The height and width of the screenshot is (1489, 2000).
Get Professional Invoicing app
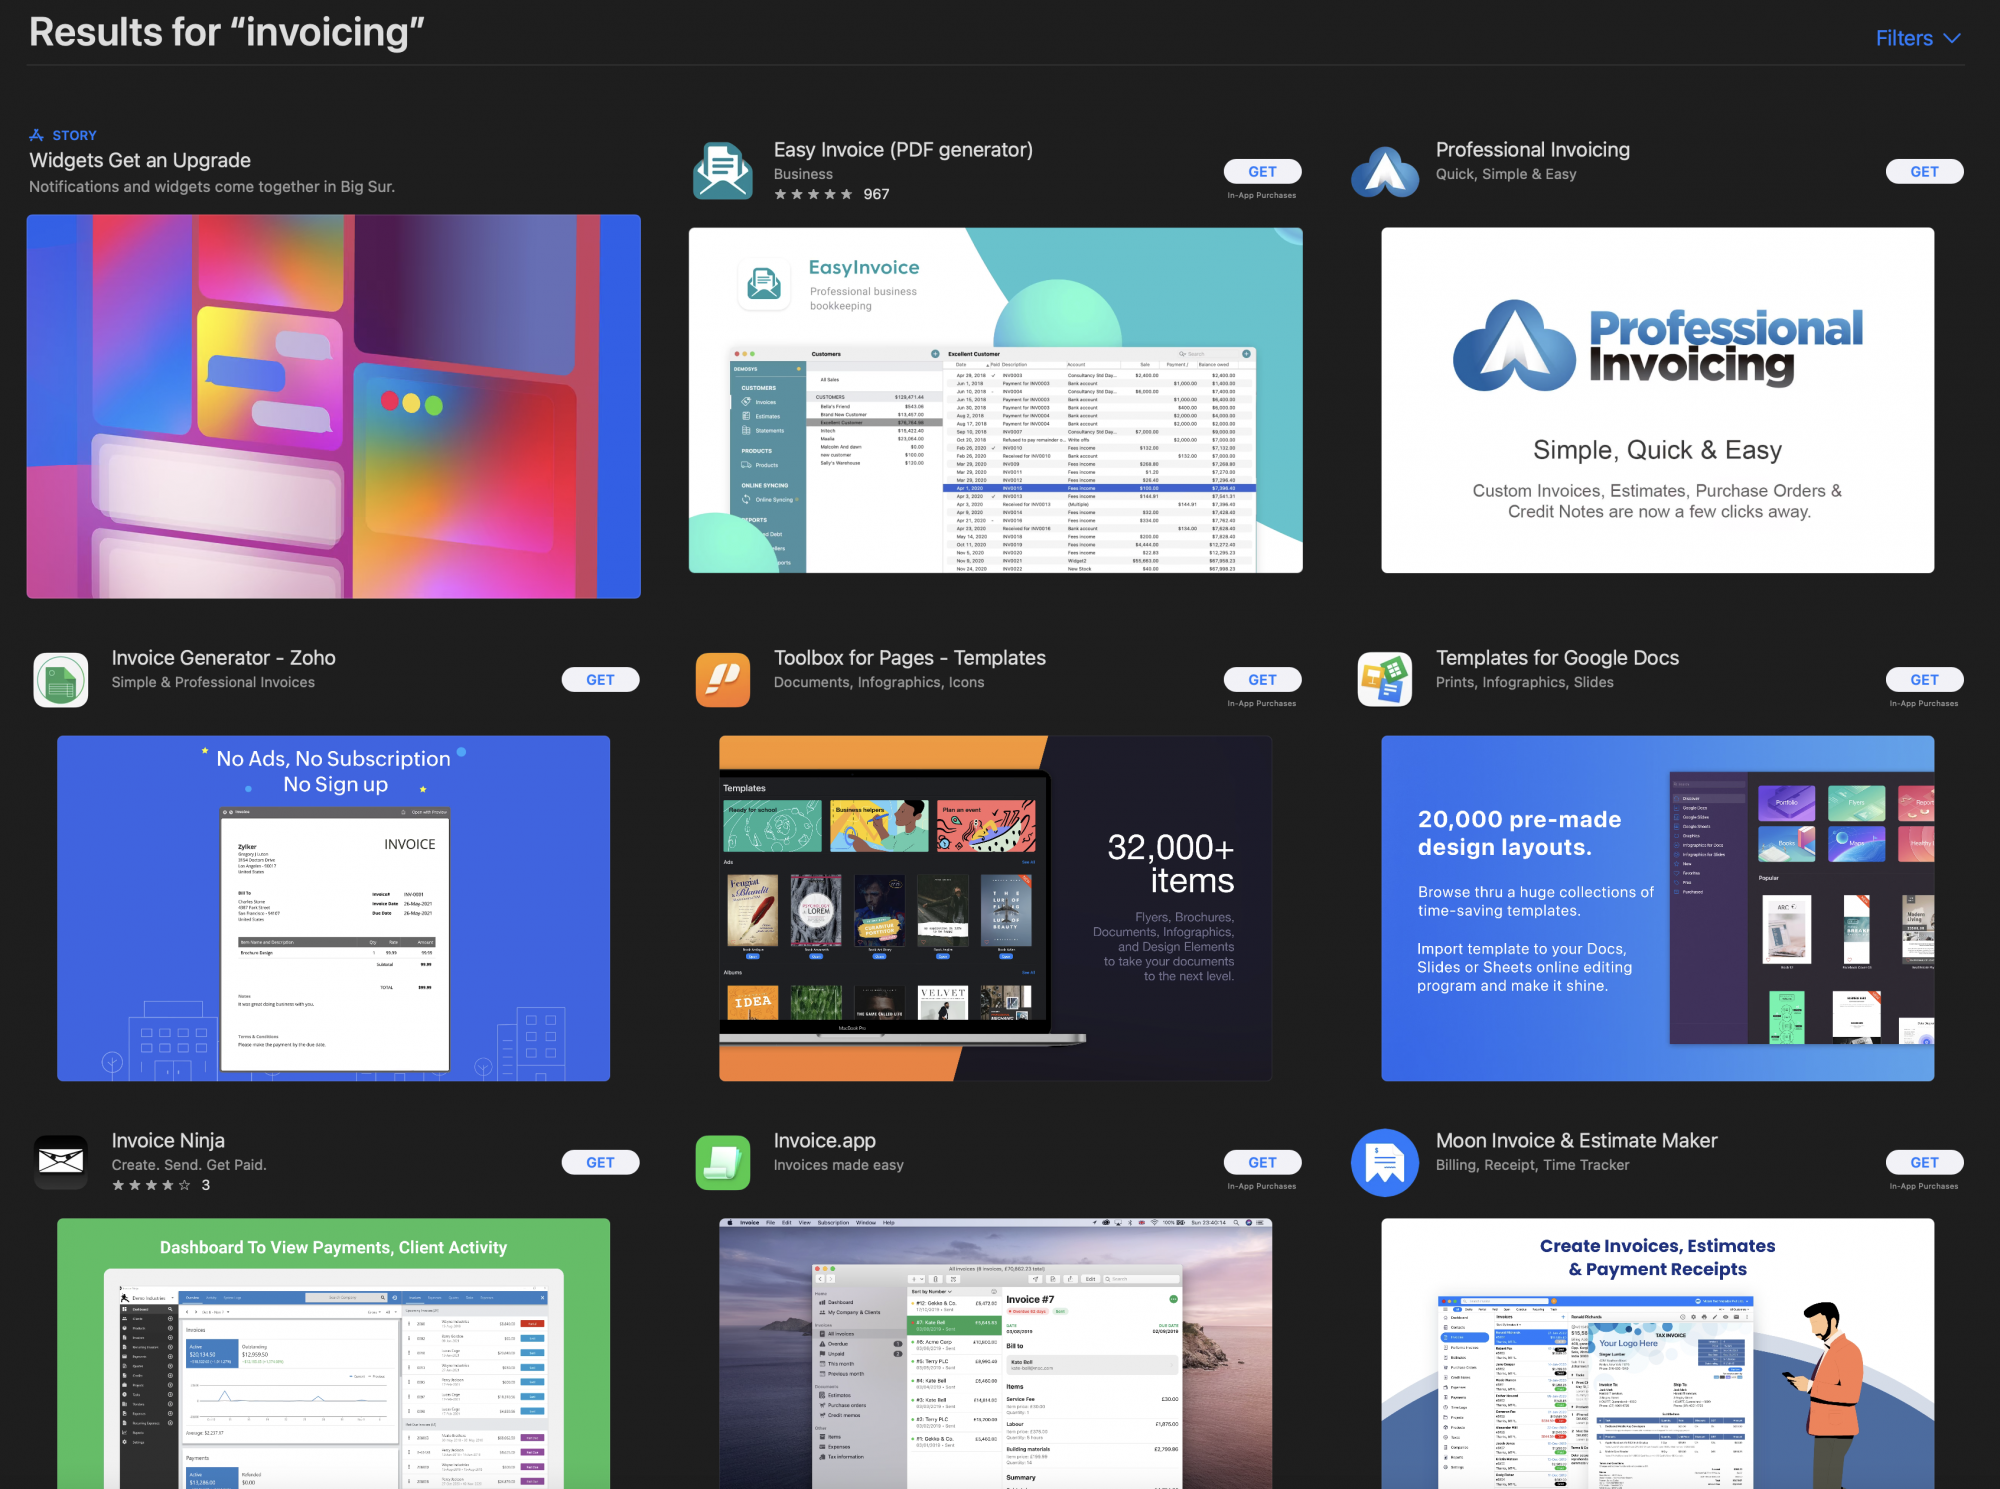1924,172
